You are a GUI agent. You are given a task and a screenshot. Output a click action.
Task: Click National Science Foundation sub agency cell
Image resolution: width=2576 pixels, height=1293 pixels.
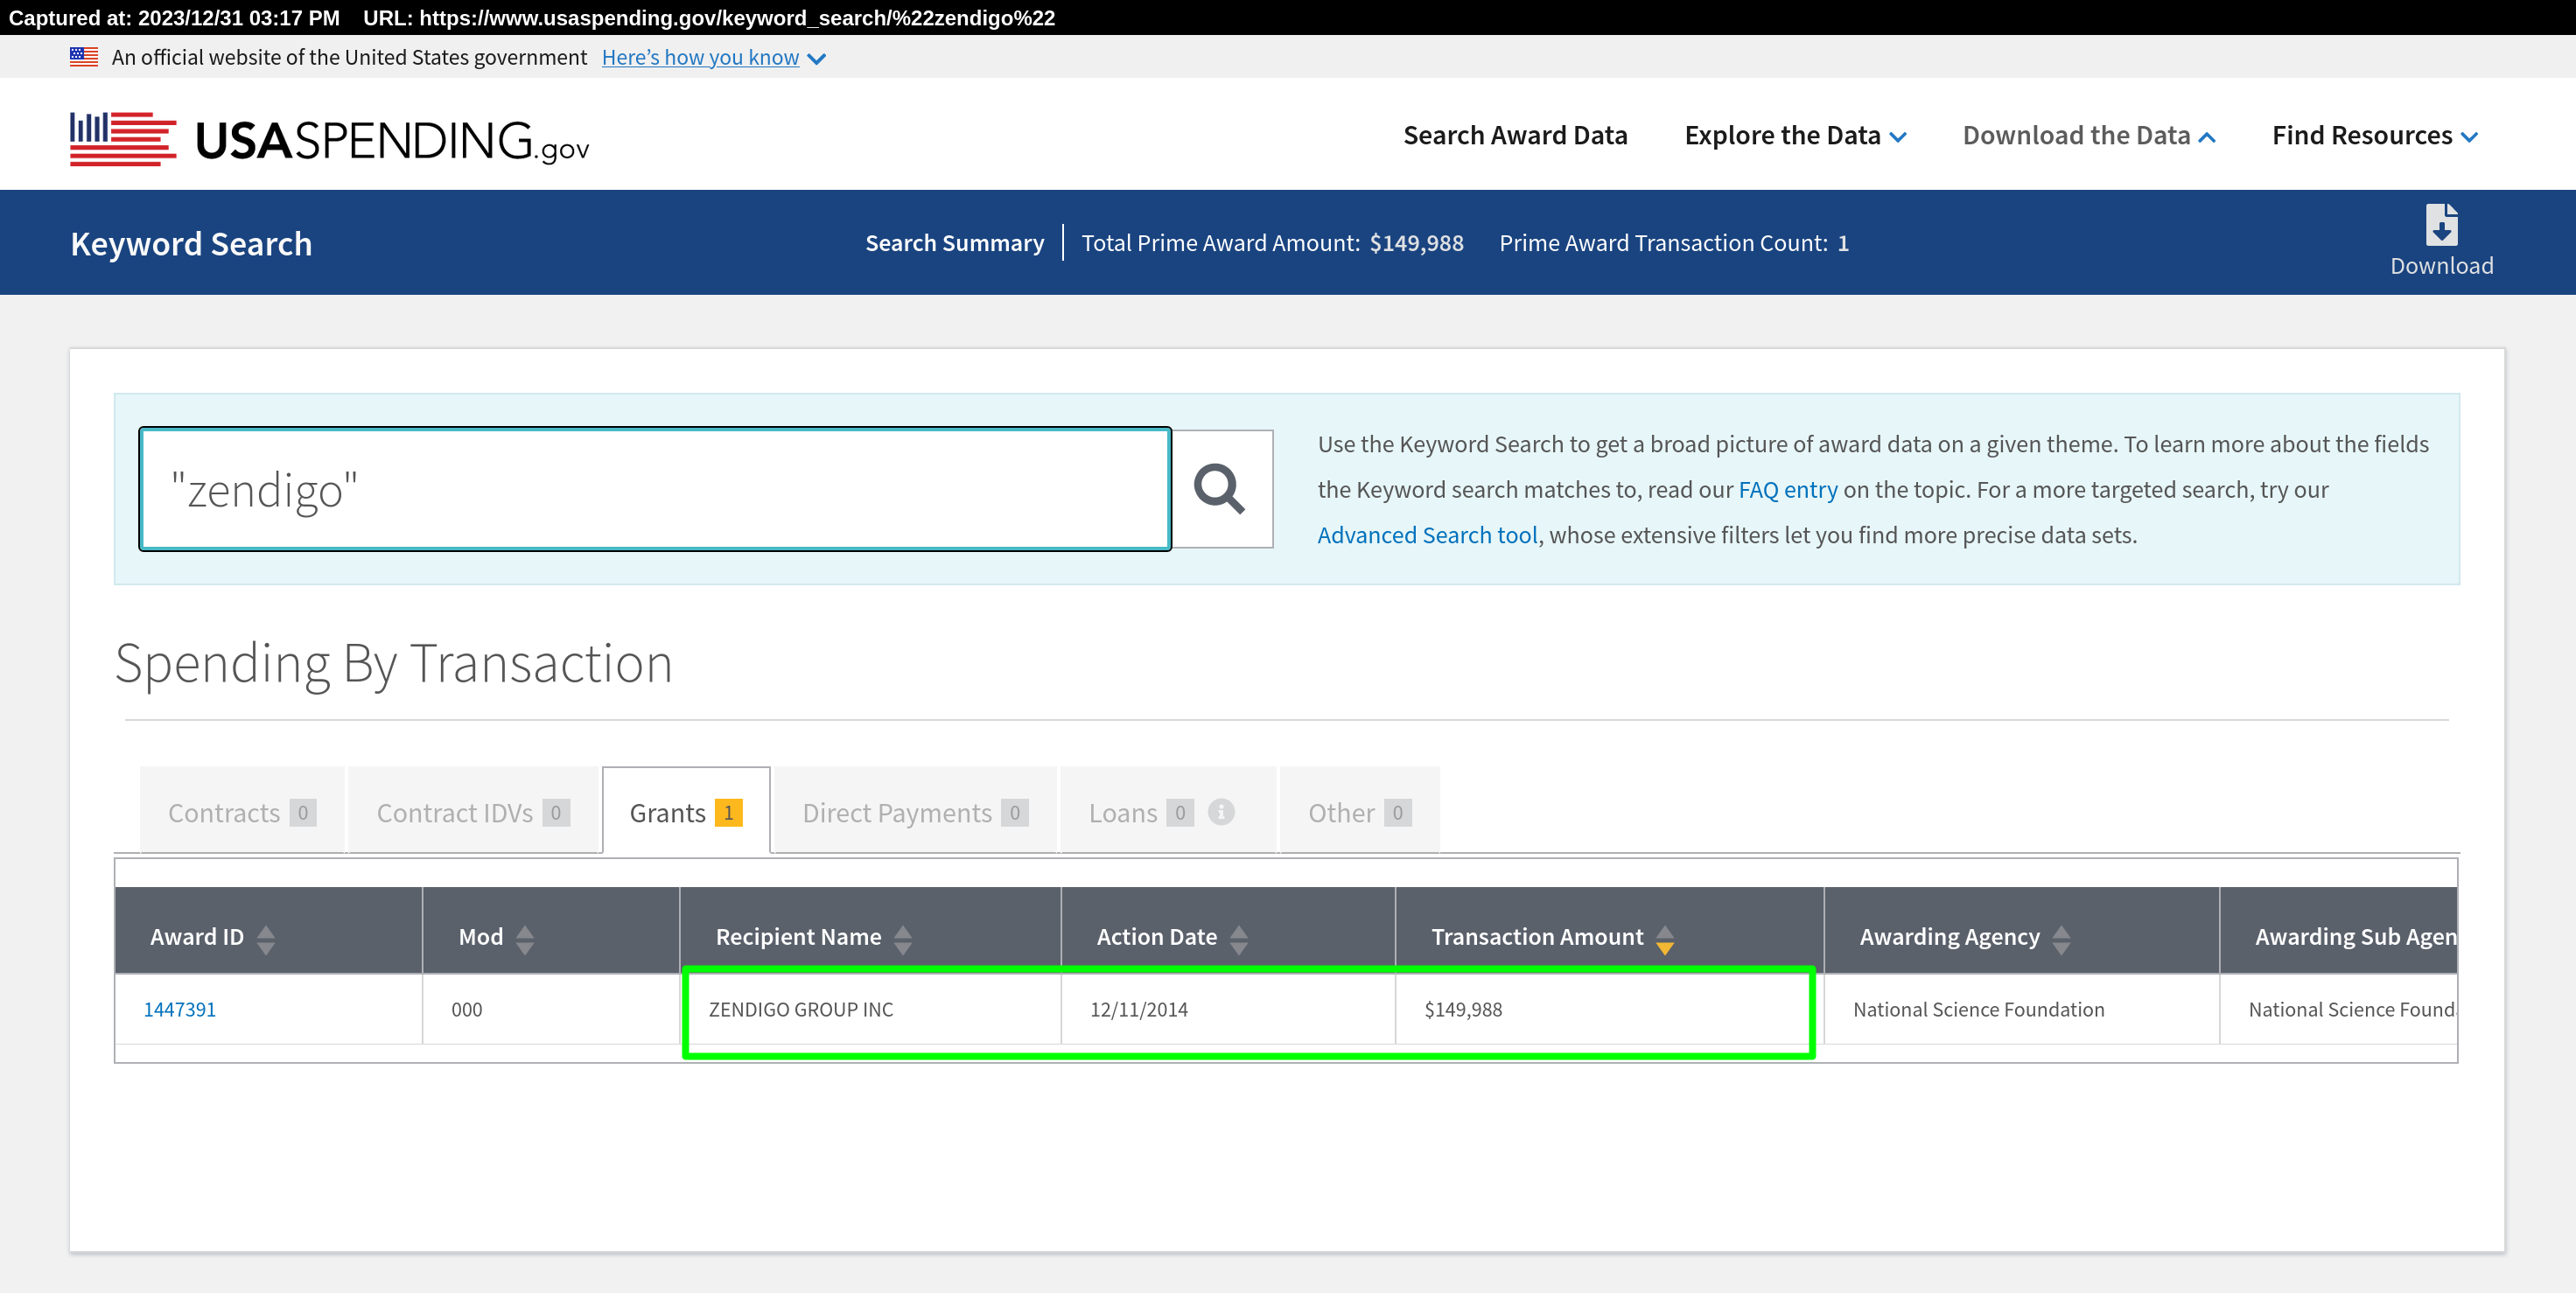click(2338, 1009)
